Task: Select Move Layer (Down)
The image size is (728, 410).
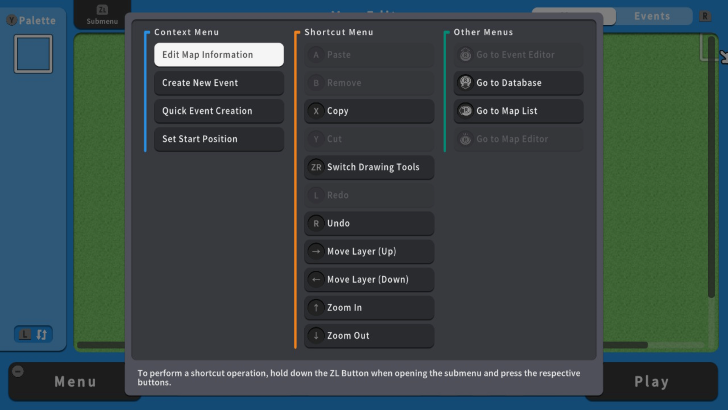Action: 369,280
